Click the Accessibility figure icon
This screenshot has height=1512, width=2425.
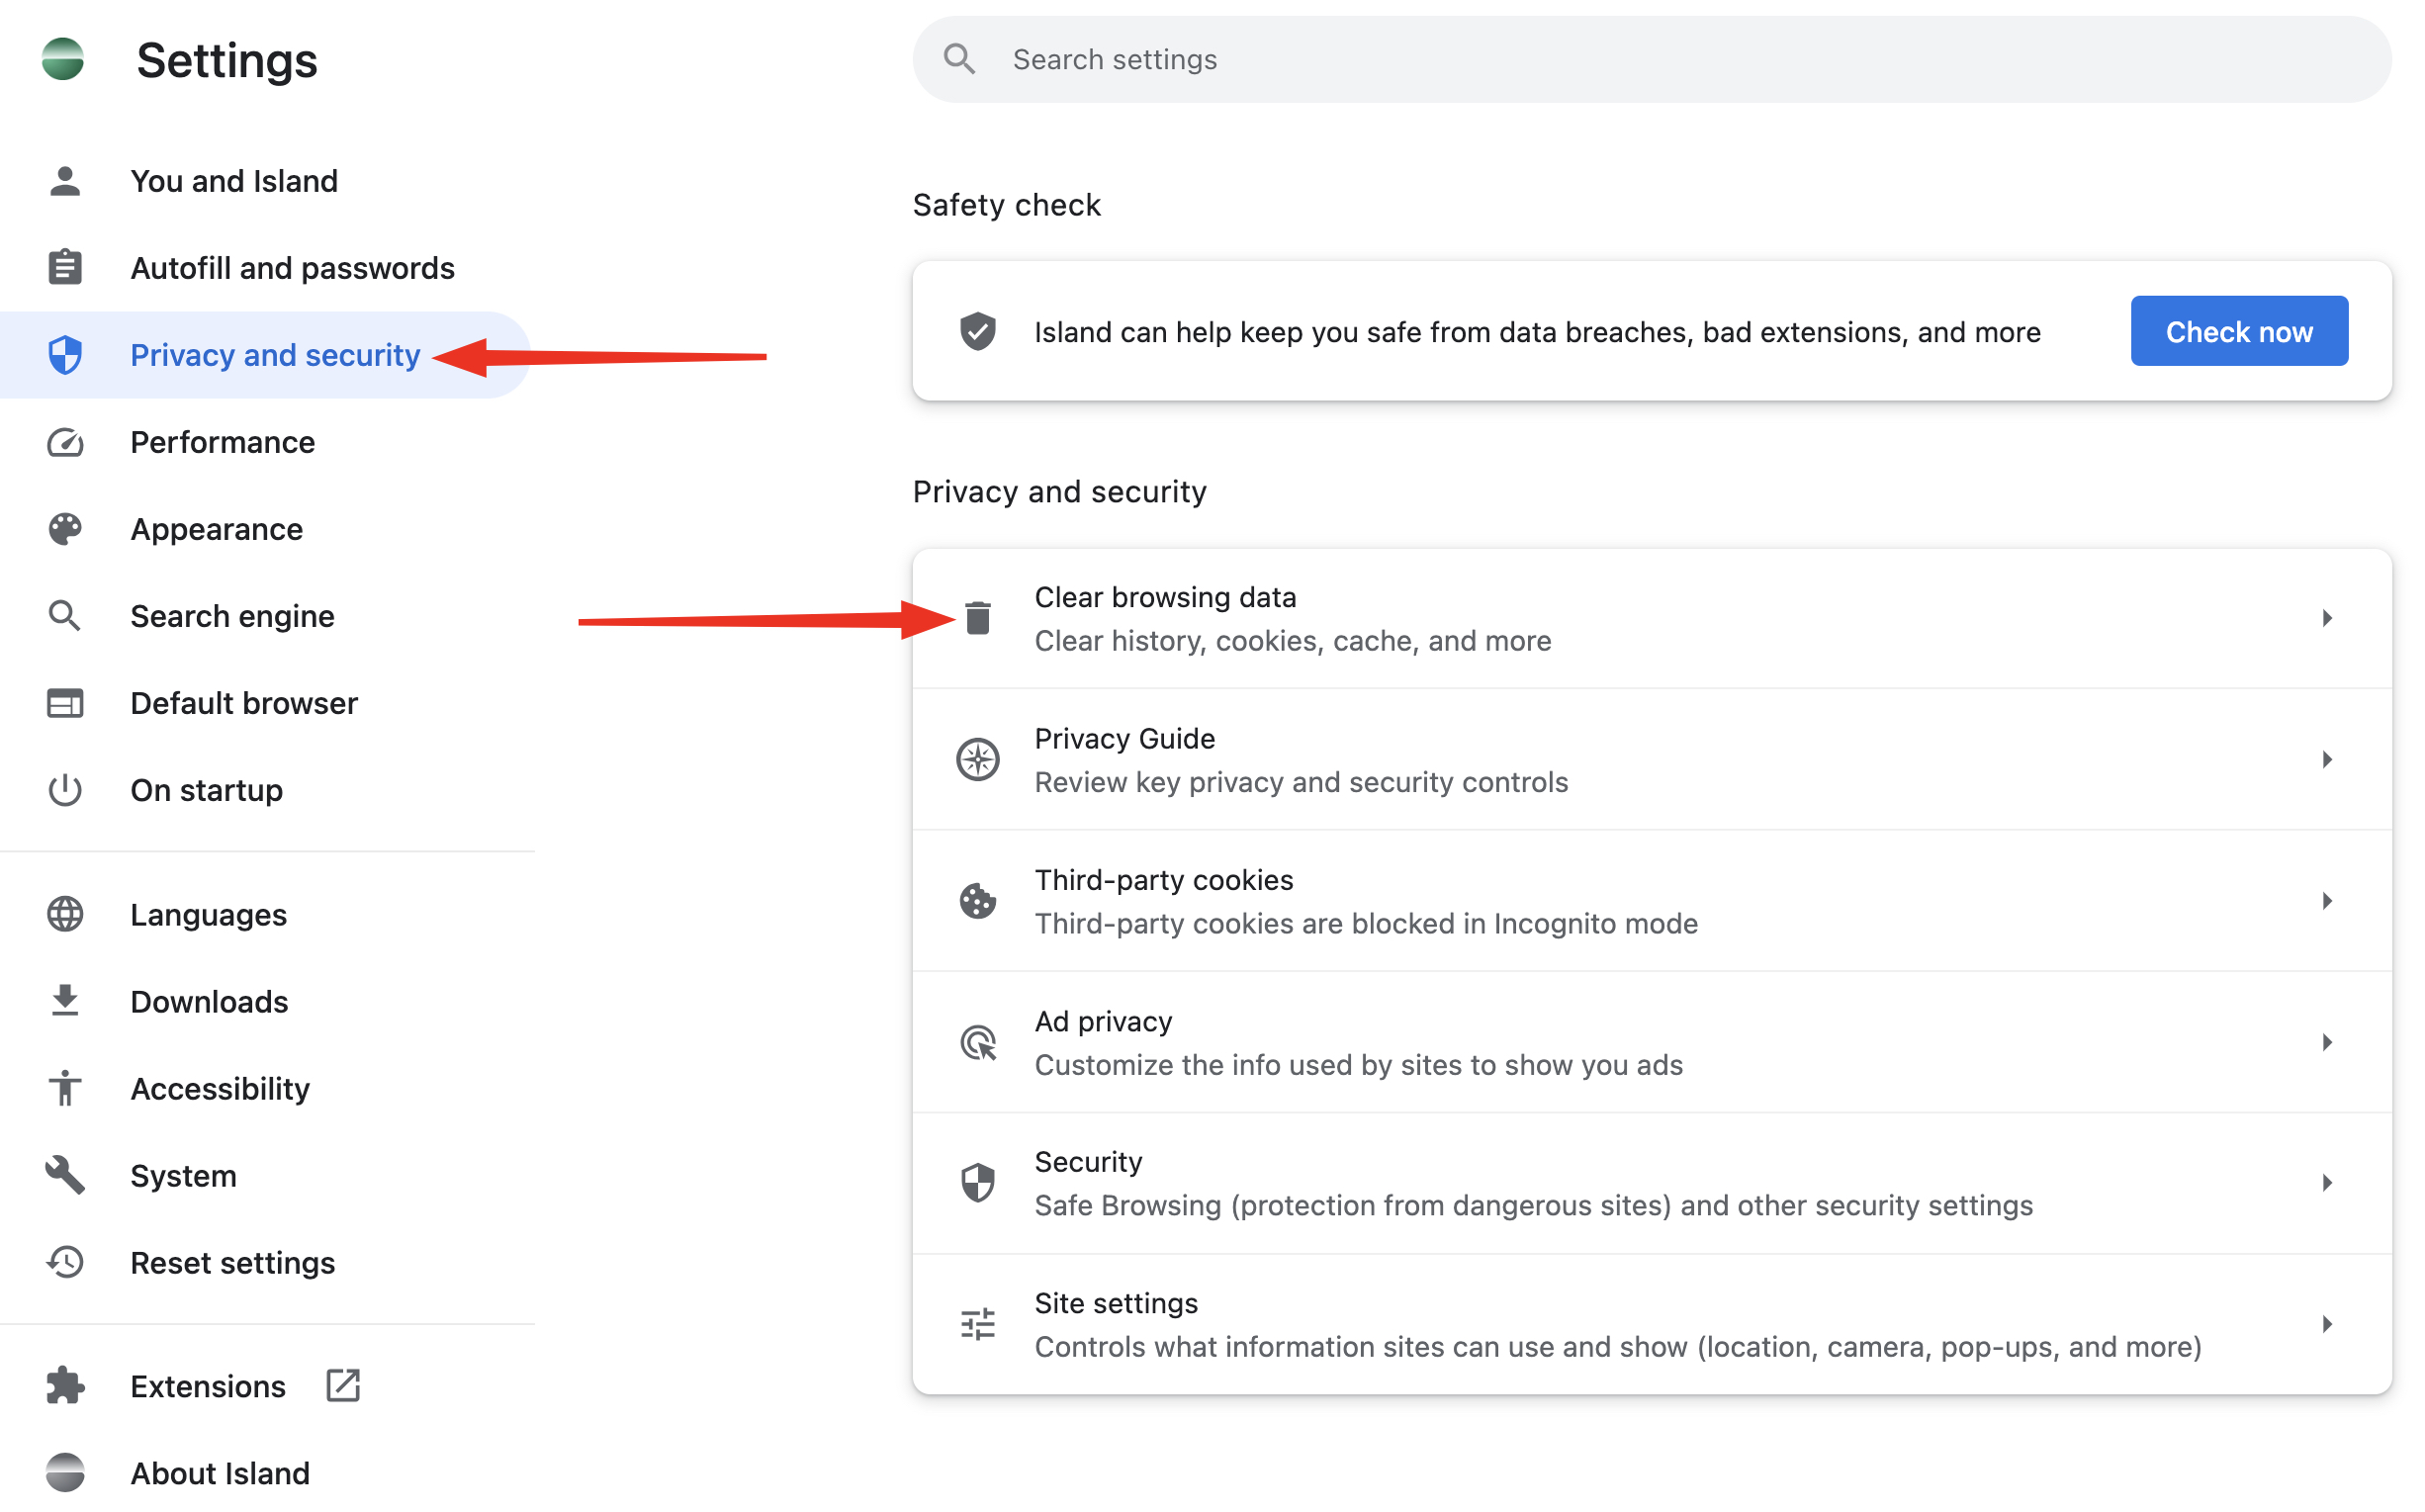click(65, 1089)
